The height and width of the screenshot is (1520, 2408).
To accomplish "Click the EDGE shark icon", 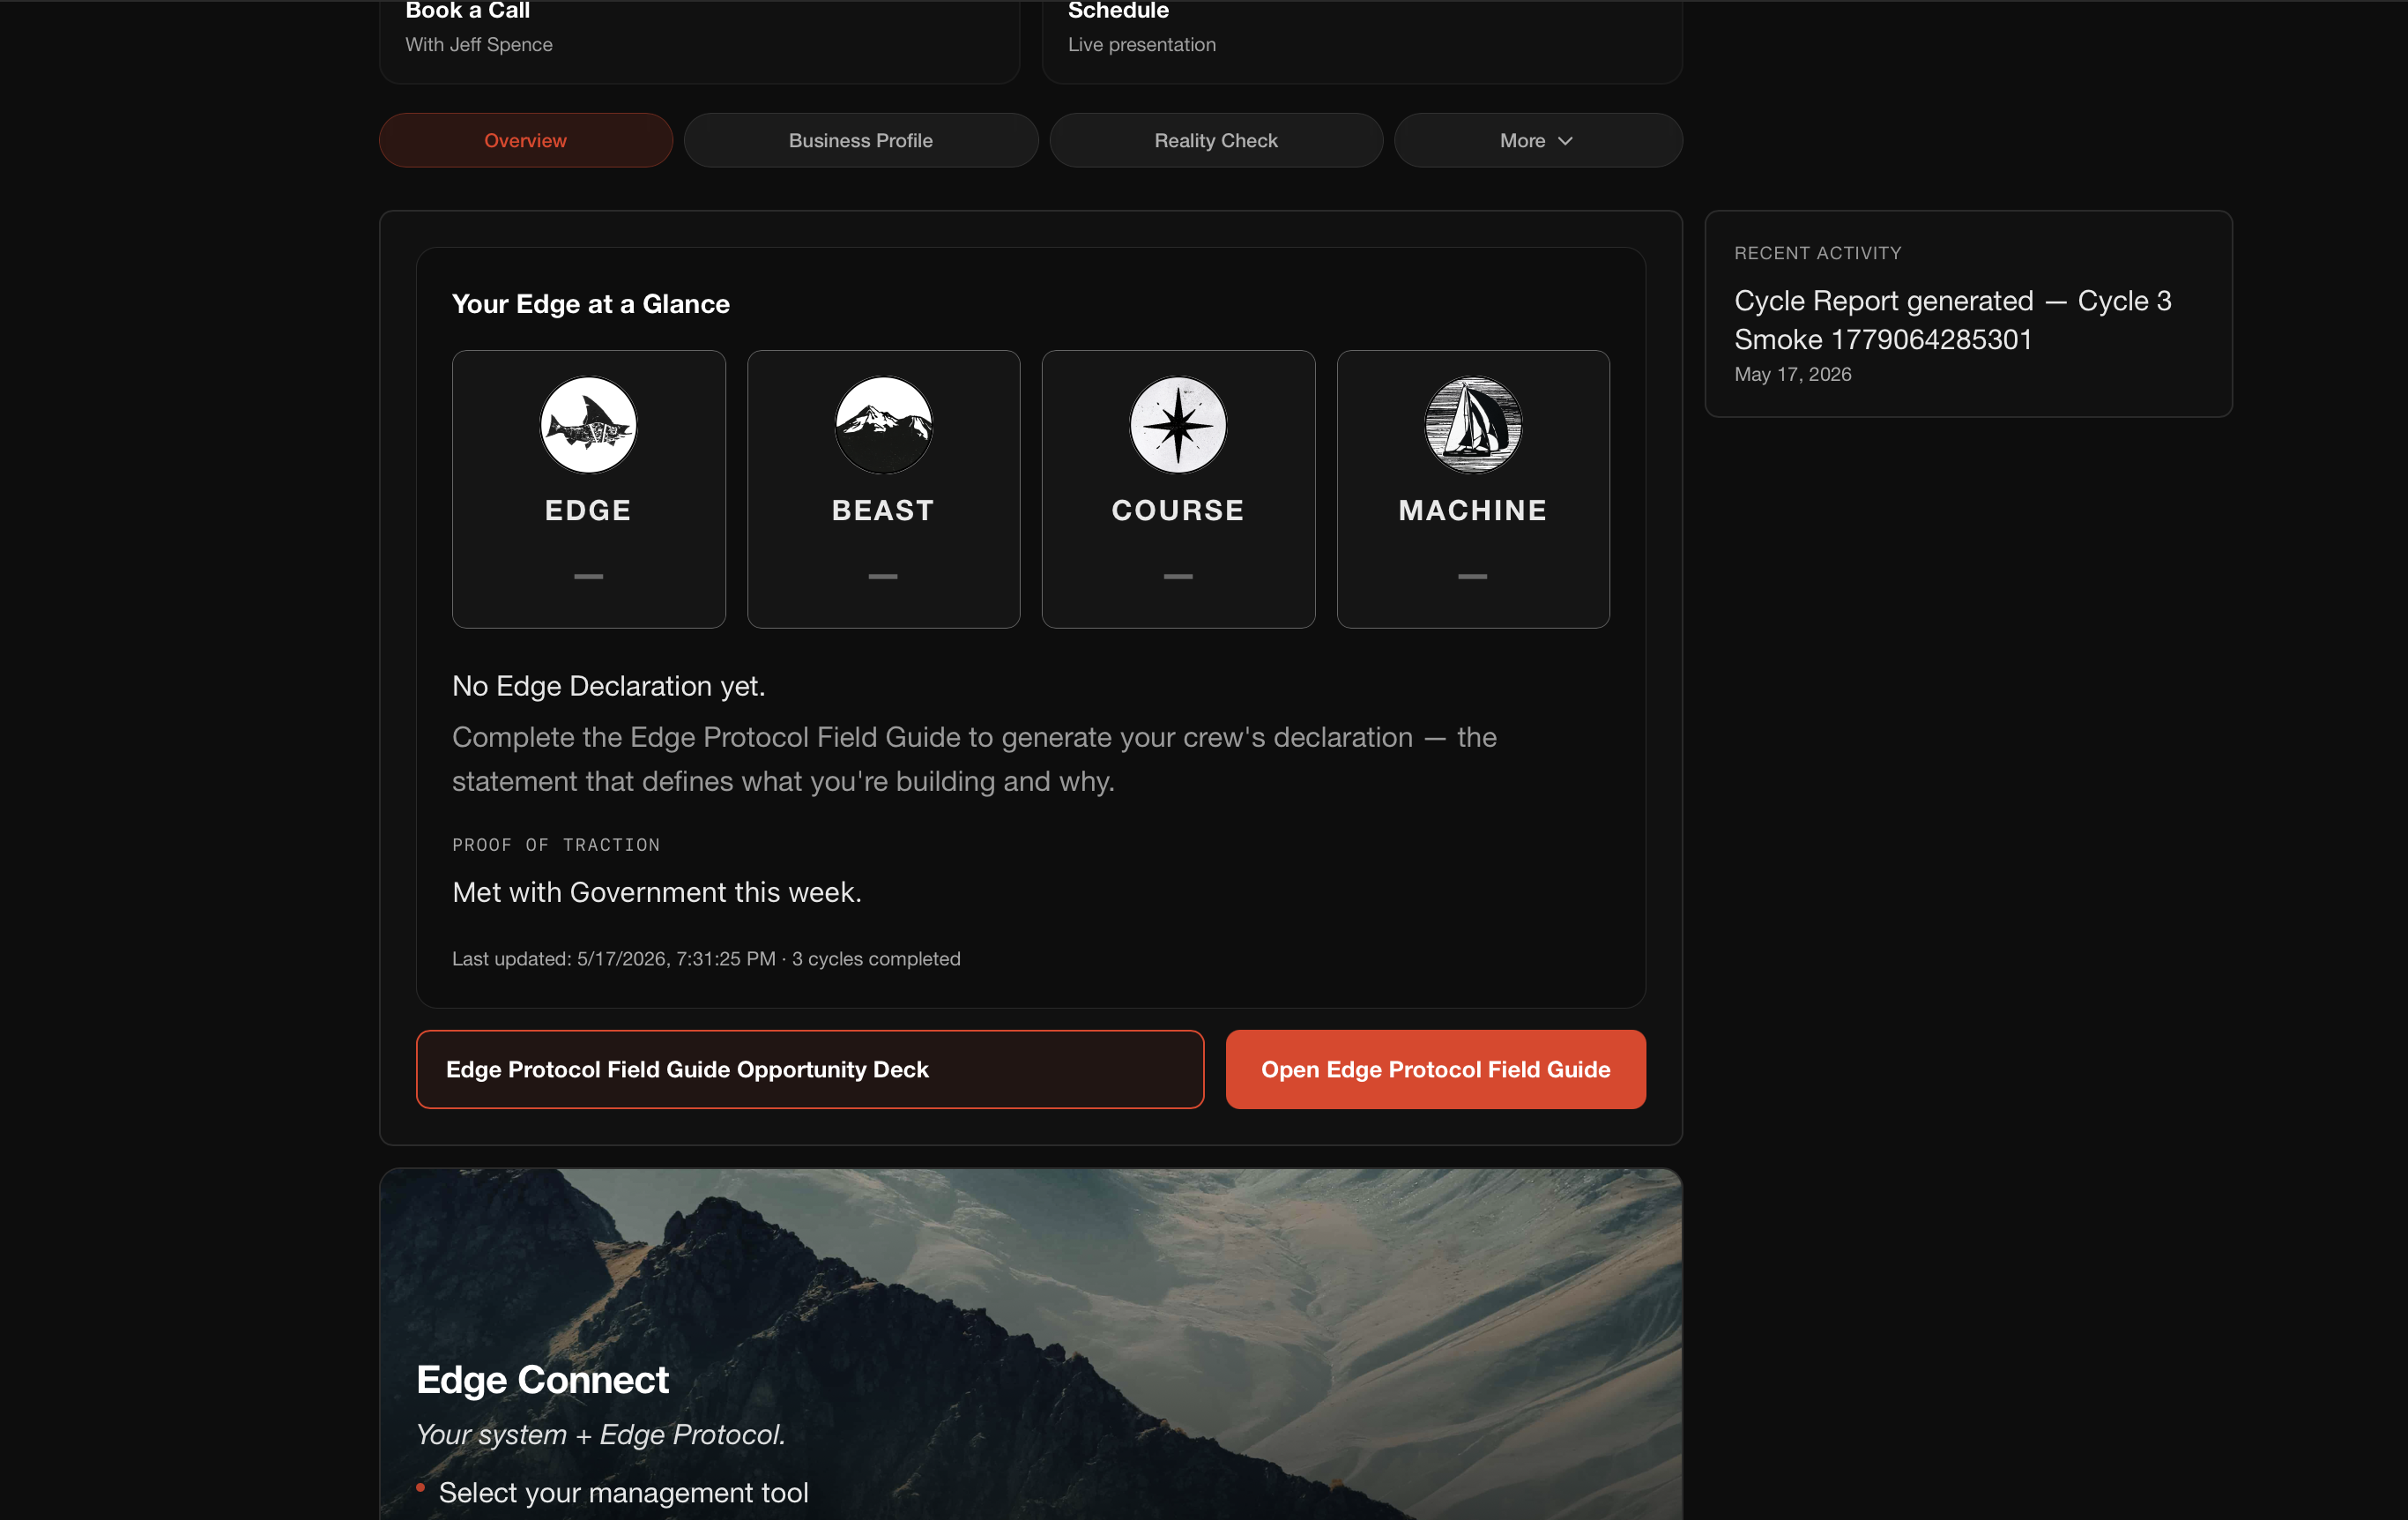I will pos(588,425).
